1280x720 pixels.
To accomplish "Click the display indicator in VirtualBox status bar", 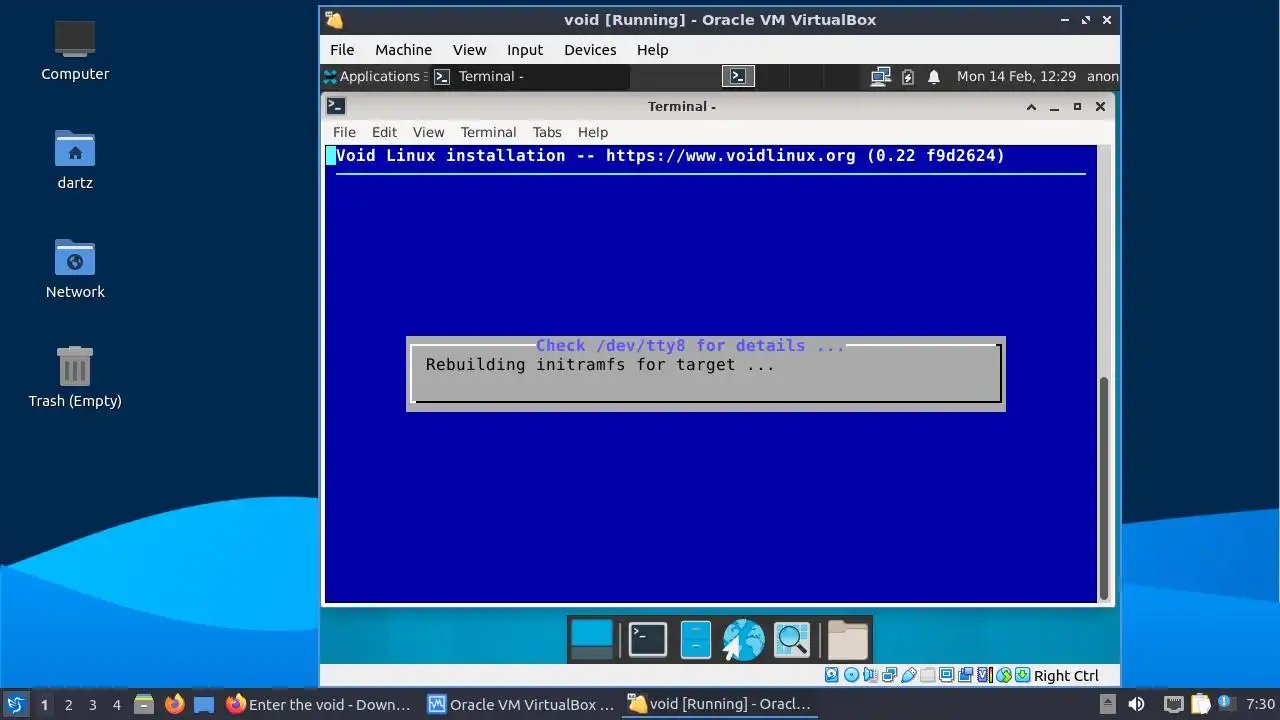I will pyautogui.click(x=947, y=675).
